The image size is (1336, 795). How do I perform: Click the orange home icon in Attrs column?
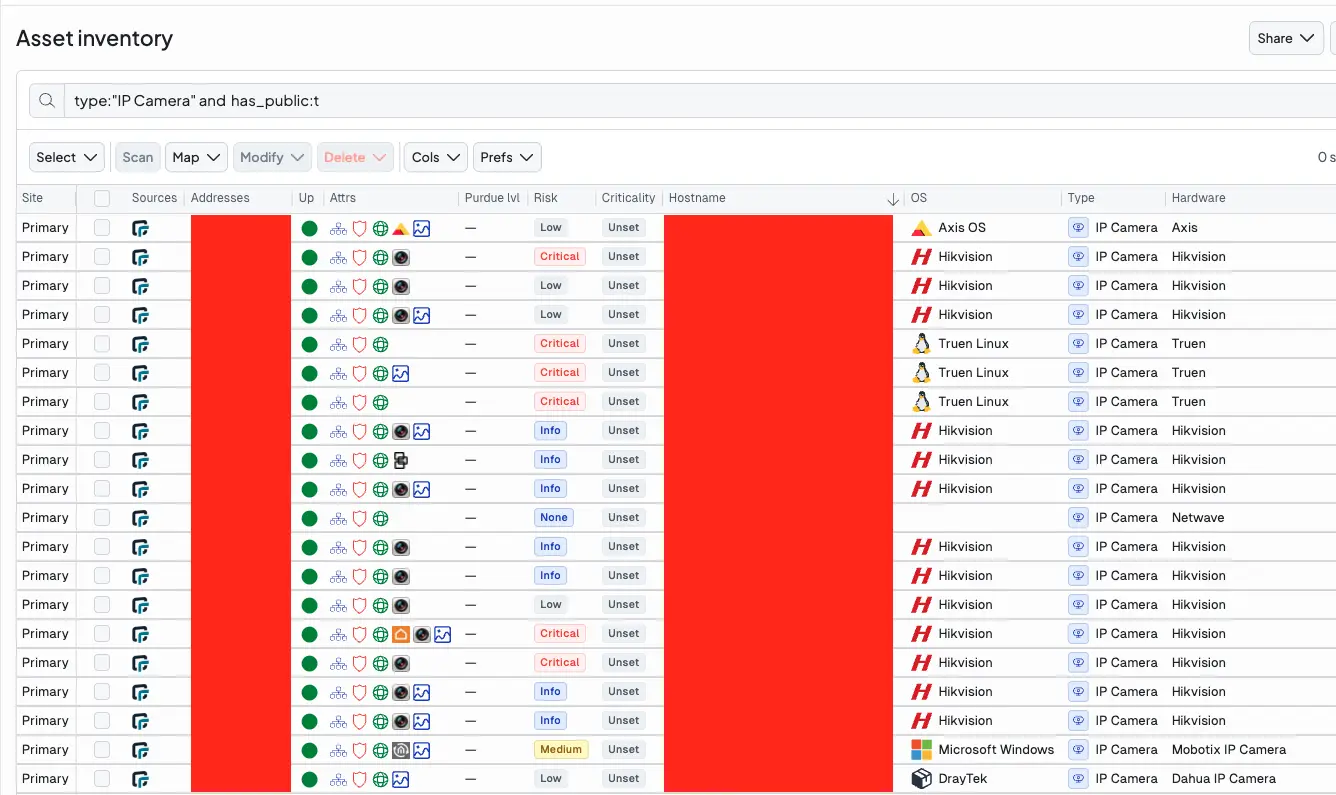coord(400,634)
